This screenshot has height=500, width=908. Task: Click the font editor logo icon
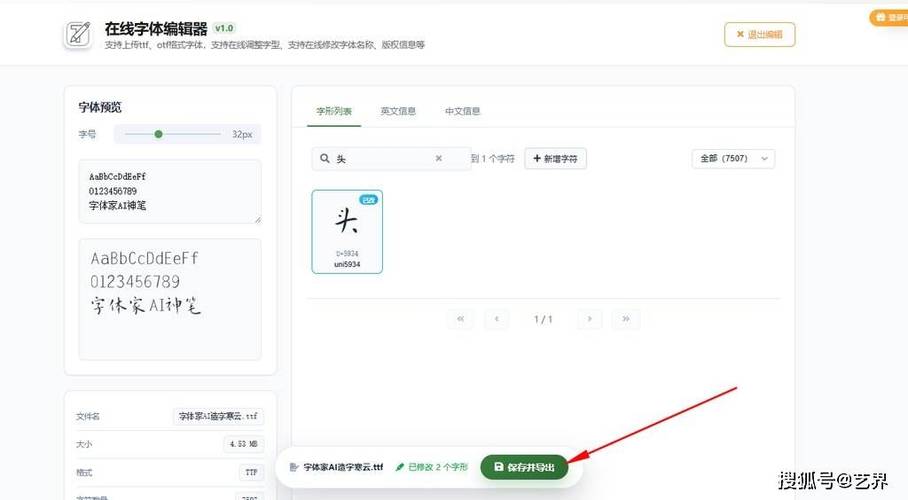tap(78, 34)
